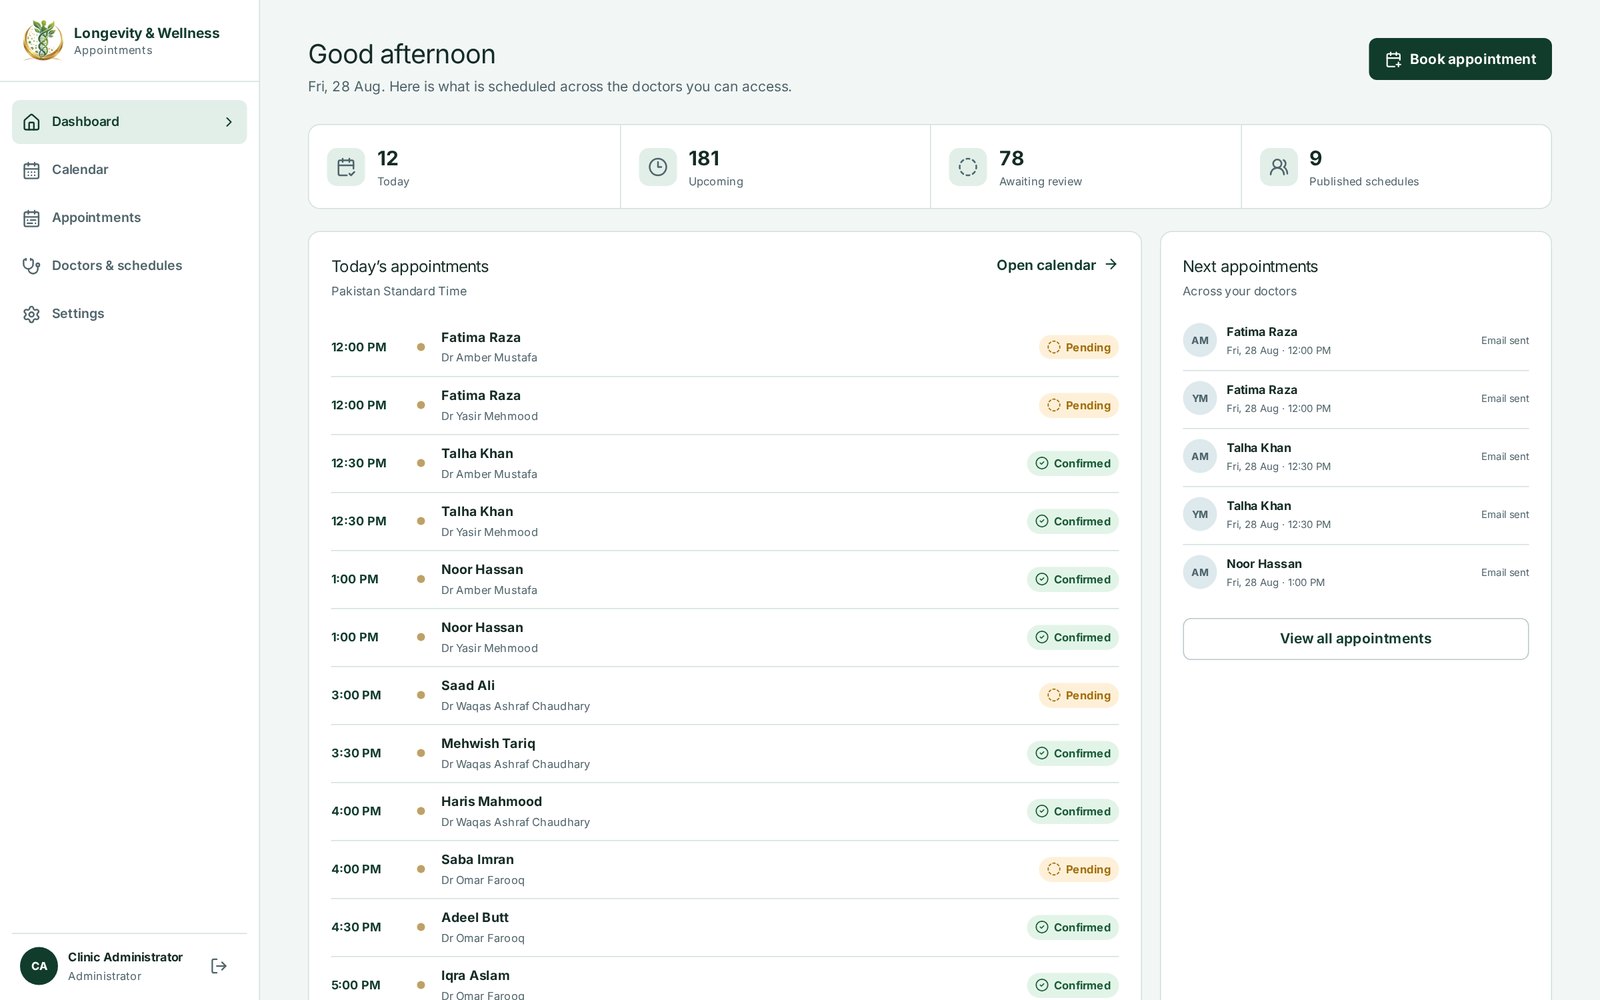Viewport: 1600px width, 1000px height.
Task: Click YM avatar beside Fatima Raza next appointment
Action: 1200,399
